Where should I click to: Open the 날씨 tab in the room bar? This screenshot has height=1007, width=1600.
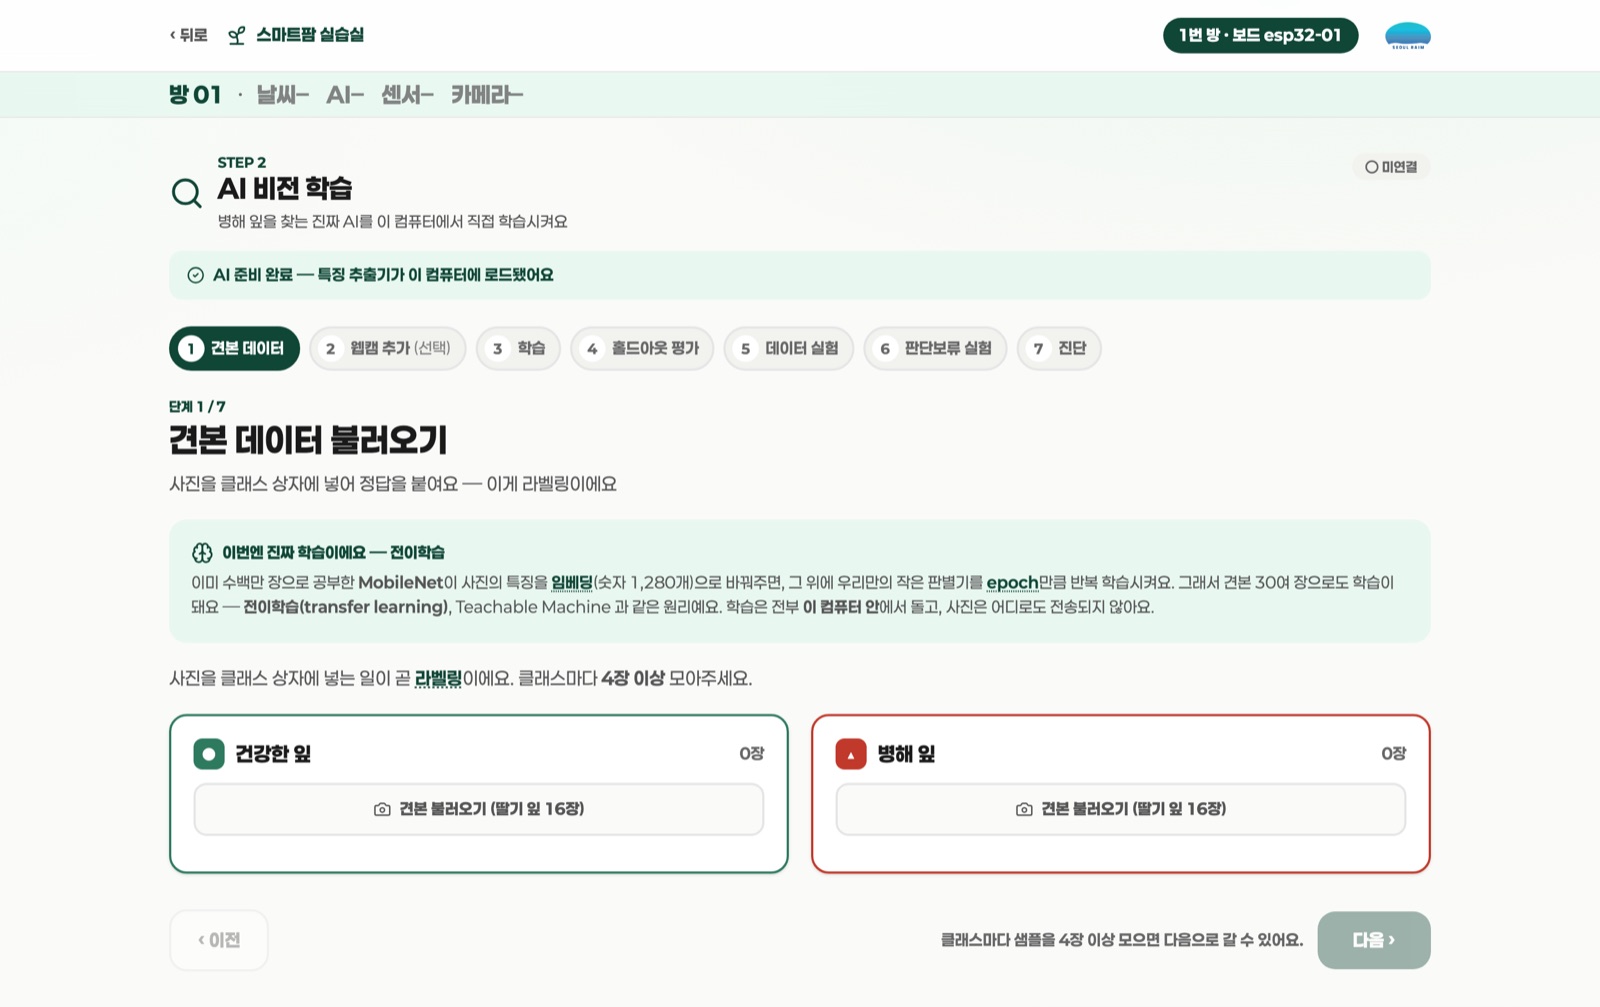282,95
